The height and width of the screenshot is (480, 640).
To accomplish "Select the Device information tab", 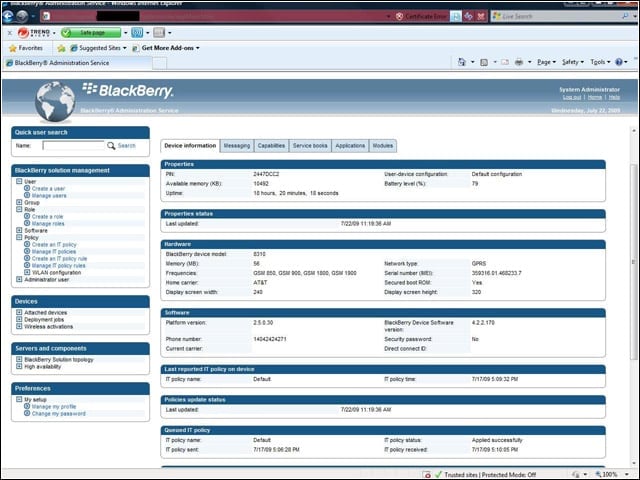I will (x=190, y=146).
